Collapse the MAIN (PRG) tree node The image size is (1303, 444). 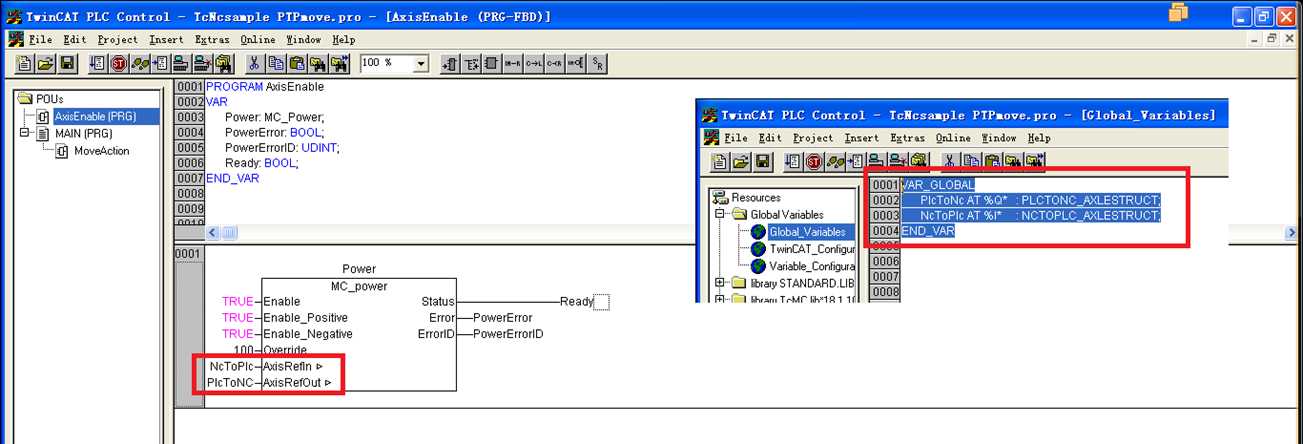pos(25,133)
